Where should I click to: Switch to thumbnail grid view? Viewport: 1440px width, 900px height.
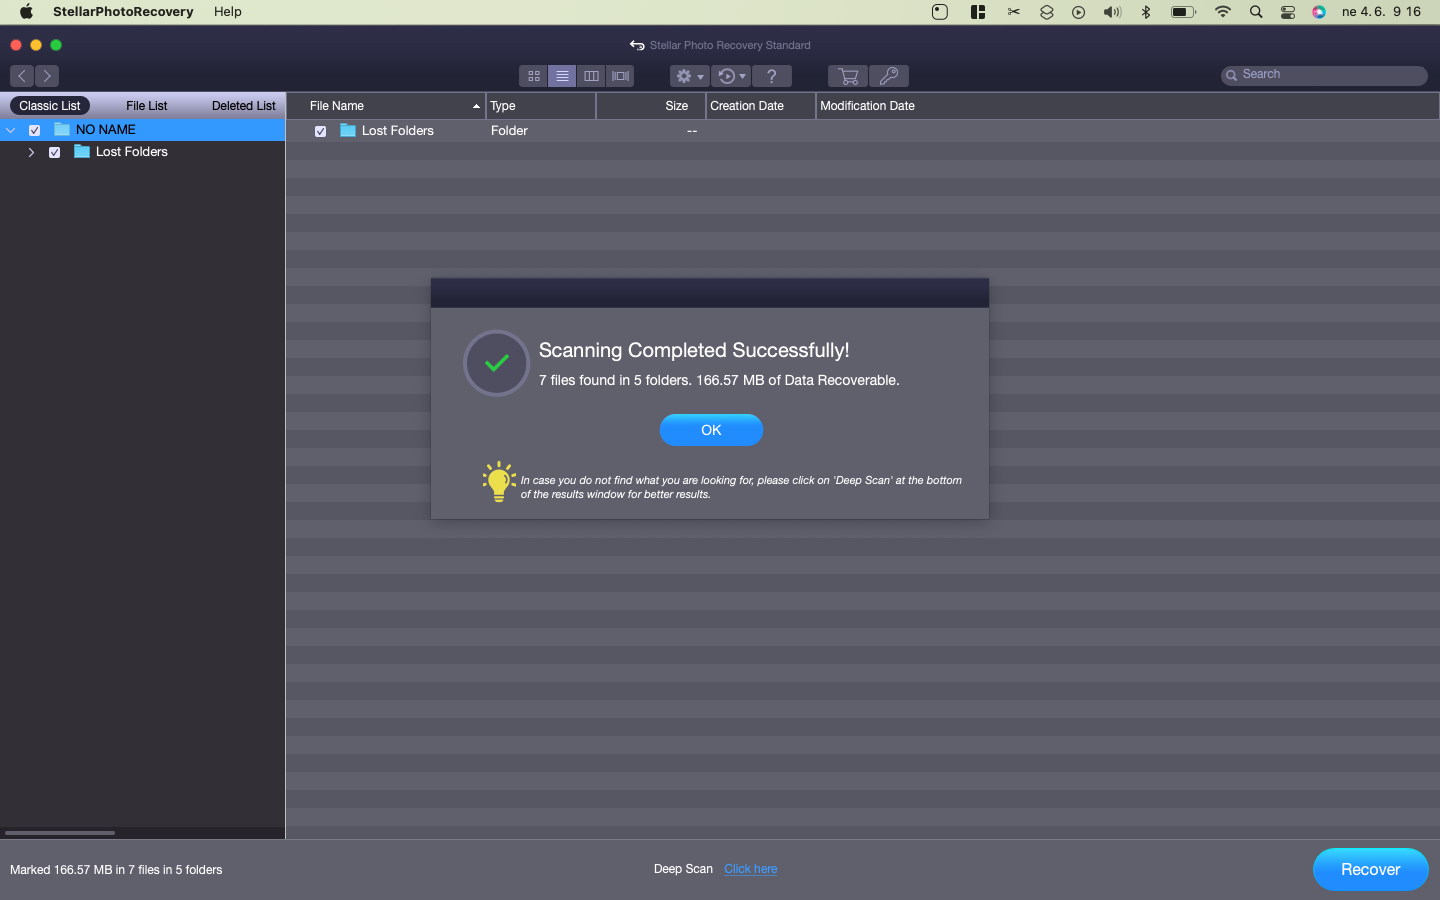[534, 76]
